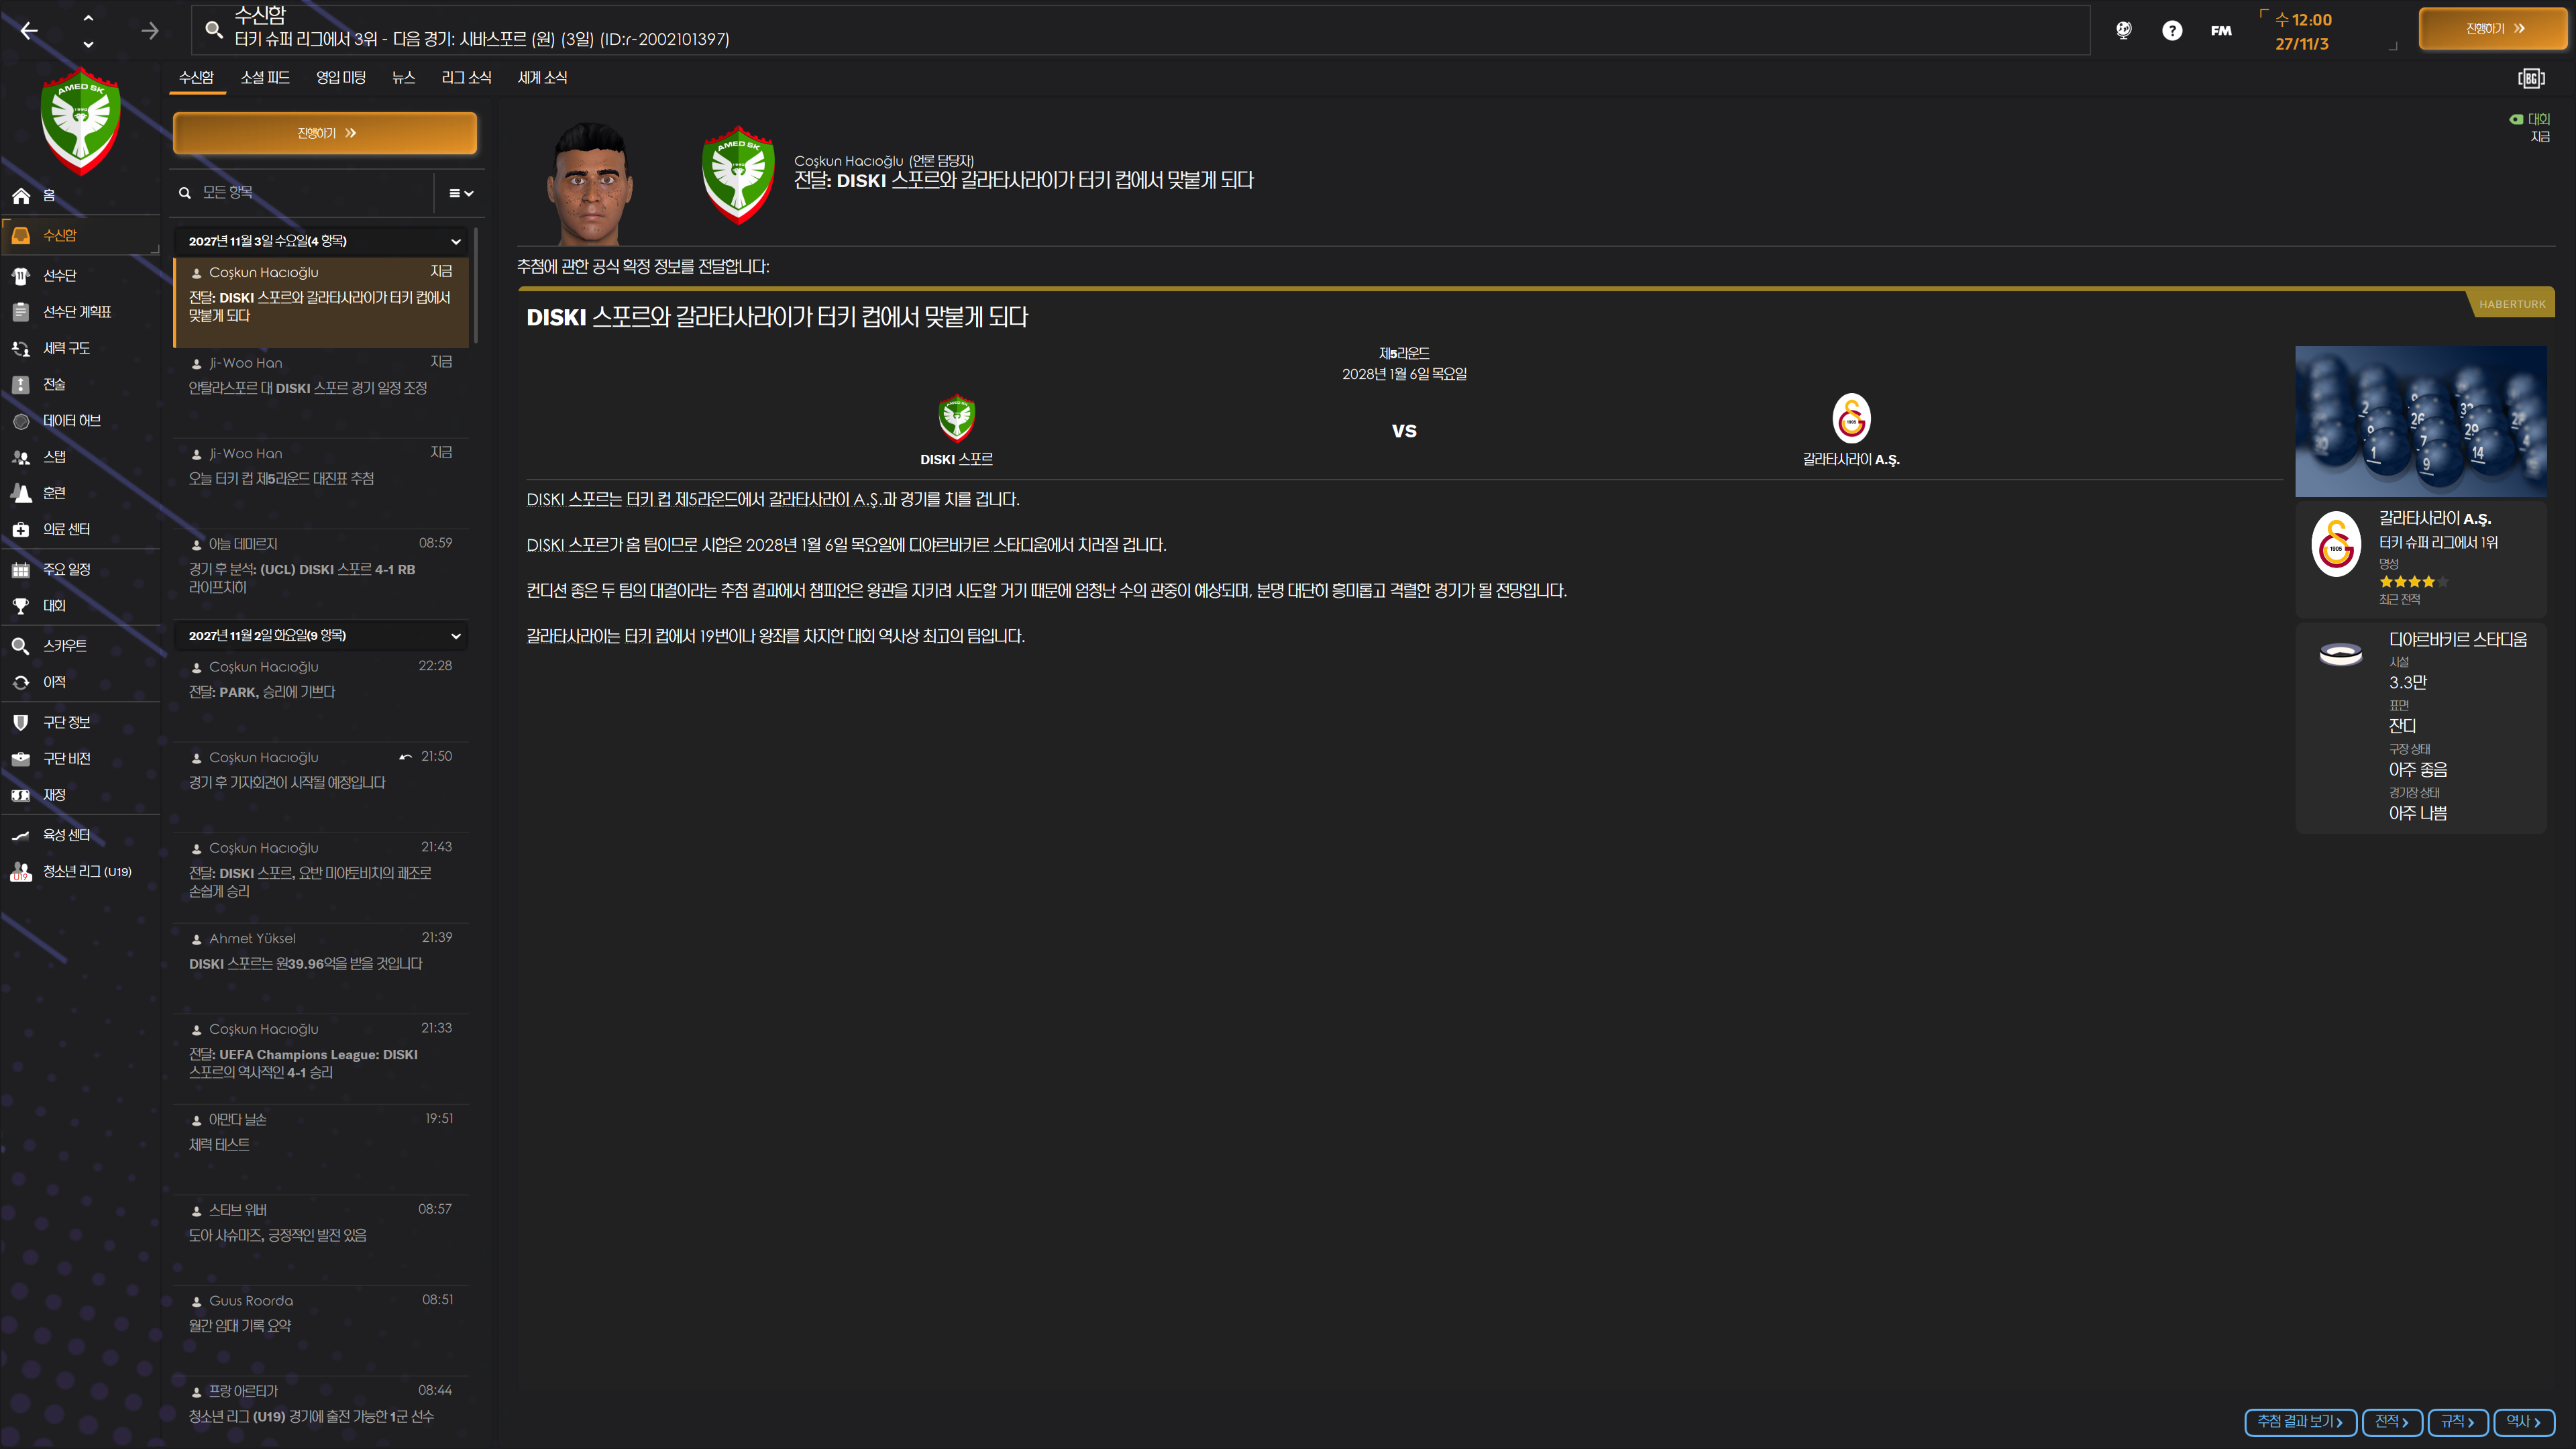Collapse the 2027년 11월 2일 message group
2576x1449 pixels.
tap(456, 636)
